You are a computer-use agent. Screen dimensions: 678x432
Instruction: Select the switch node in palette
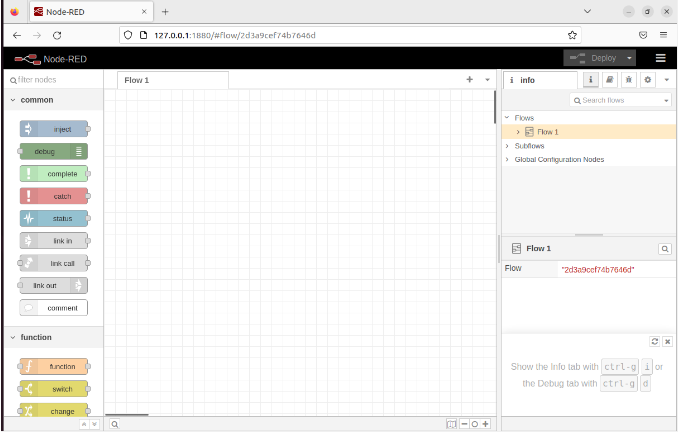coord(54,389)
